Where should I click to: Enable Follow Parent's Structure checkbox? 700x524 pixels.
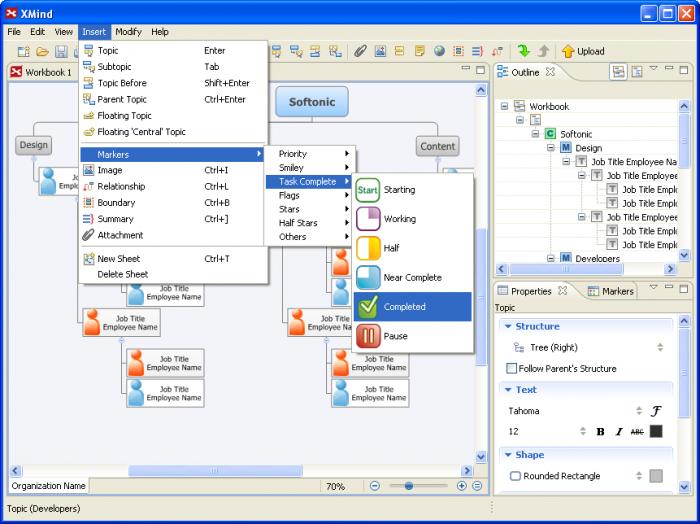[x=512, y=369]
